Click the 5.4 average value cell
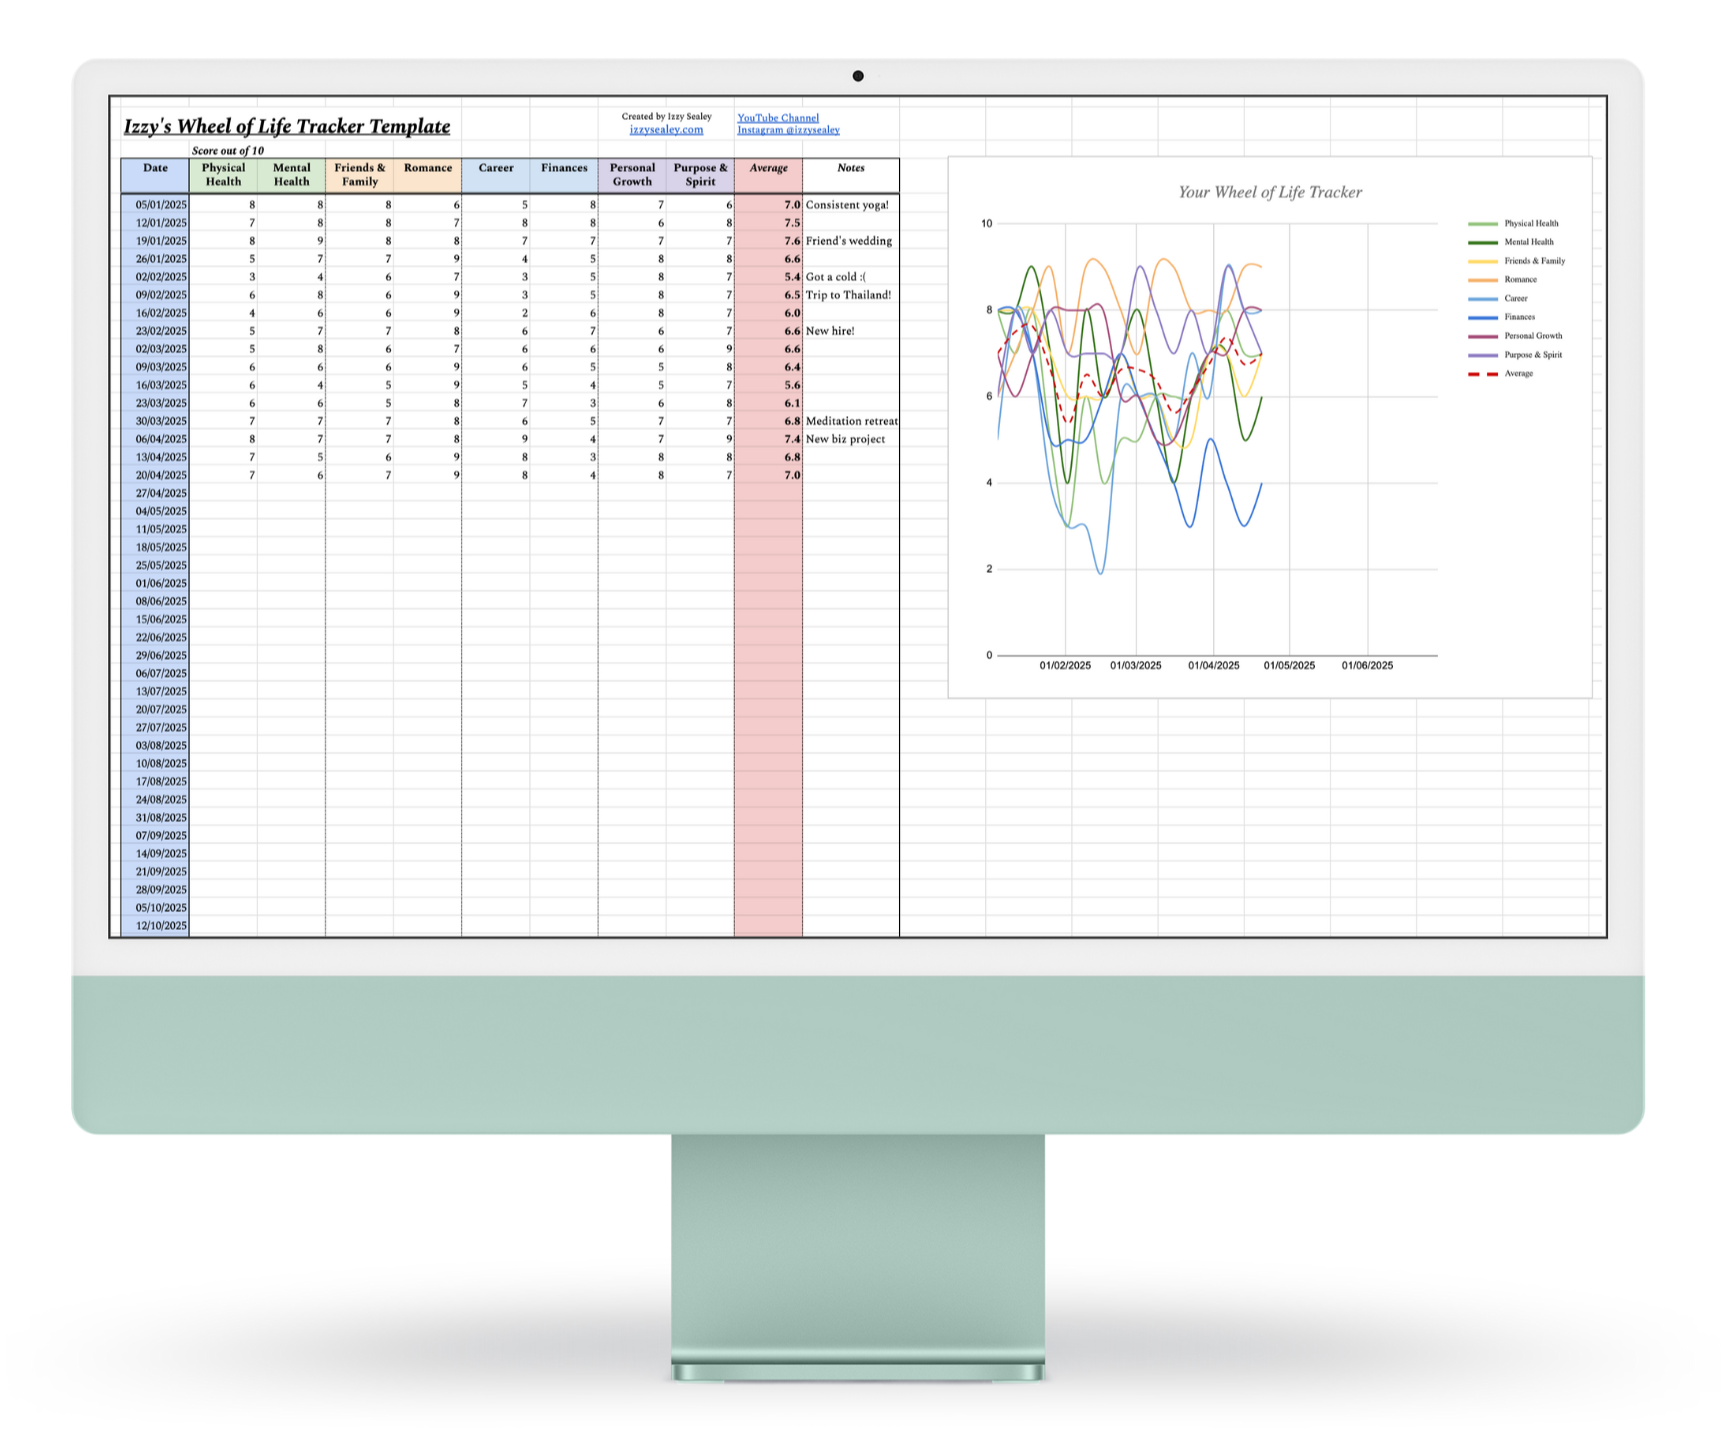1721x1429 pixels. [768, 277]
